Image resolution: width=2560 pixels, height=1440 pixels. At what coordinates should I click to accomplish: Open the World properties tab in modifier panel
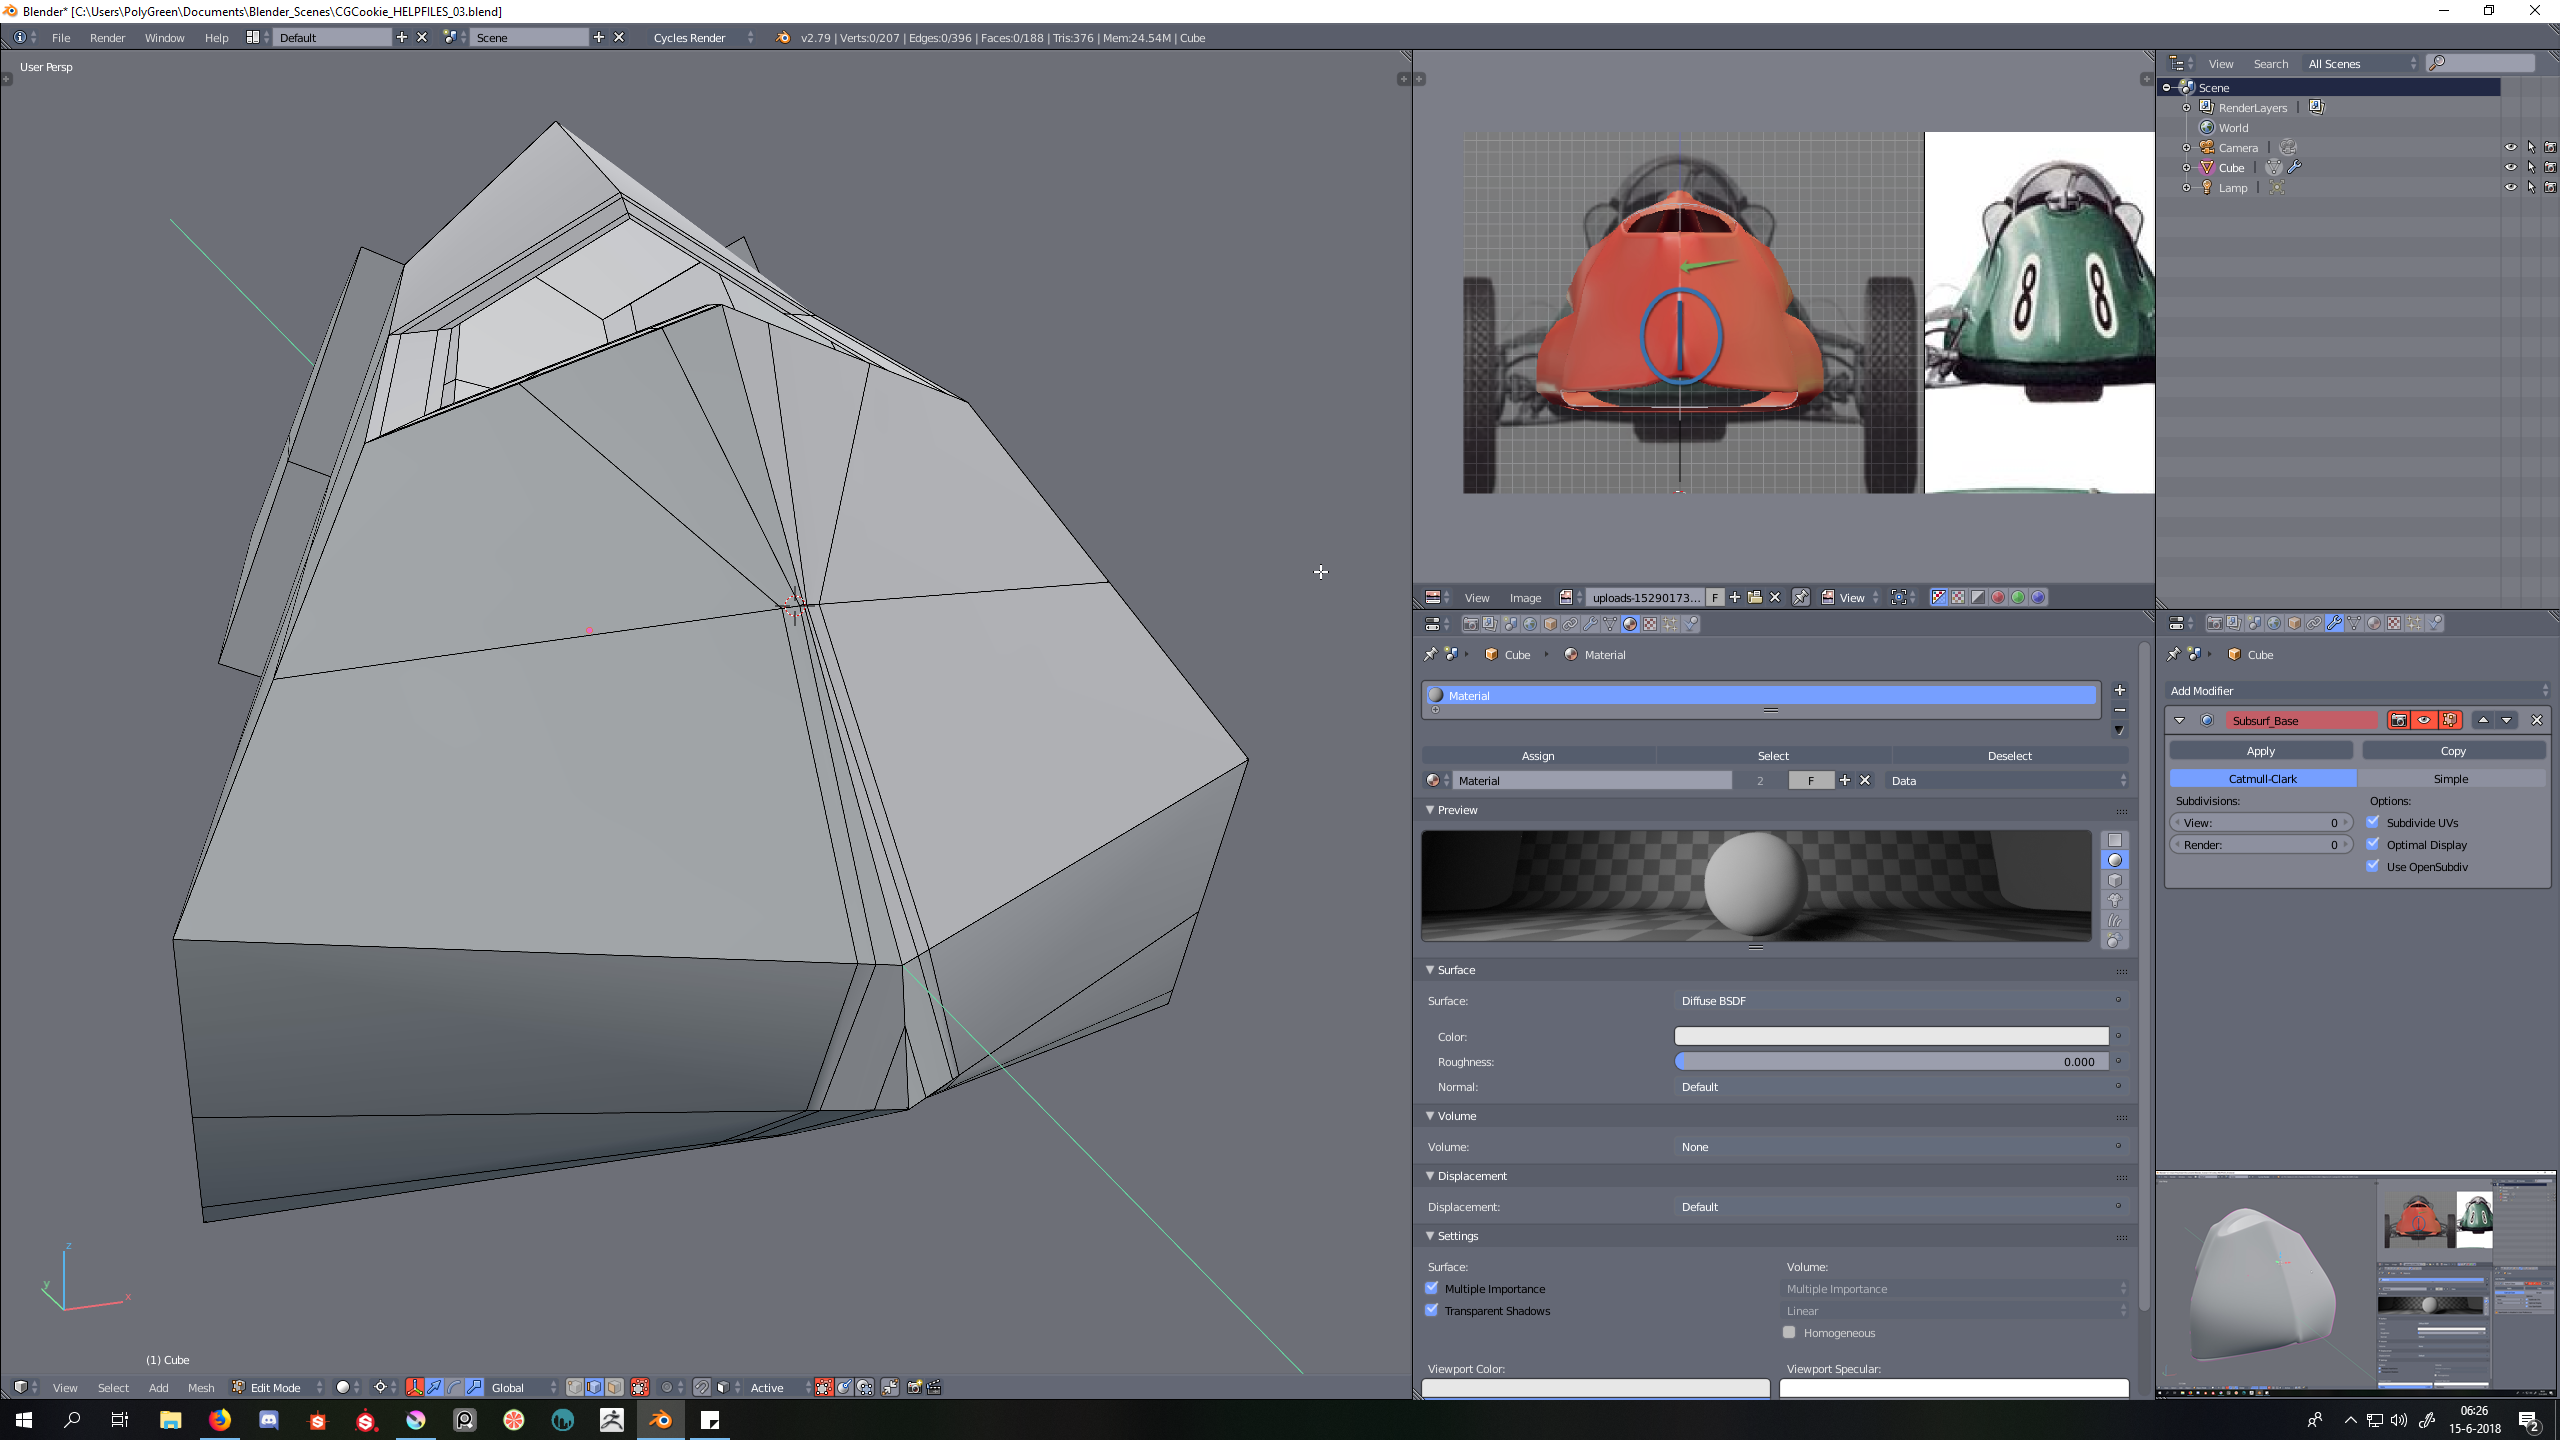[2274, 623]
